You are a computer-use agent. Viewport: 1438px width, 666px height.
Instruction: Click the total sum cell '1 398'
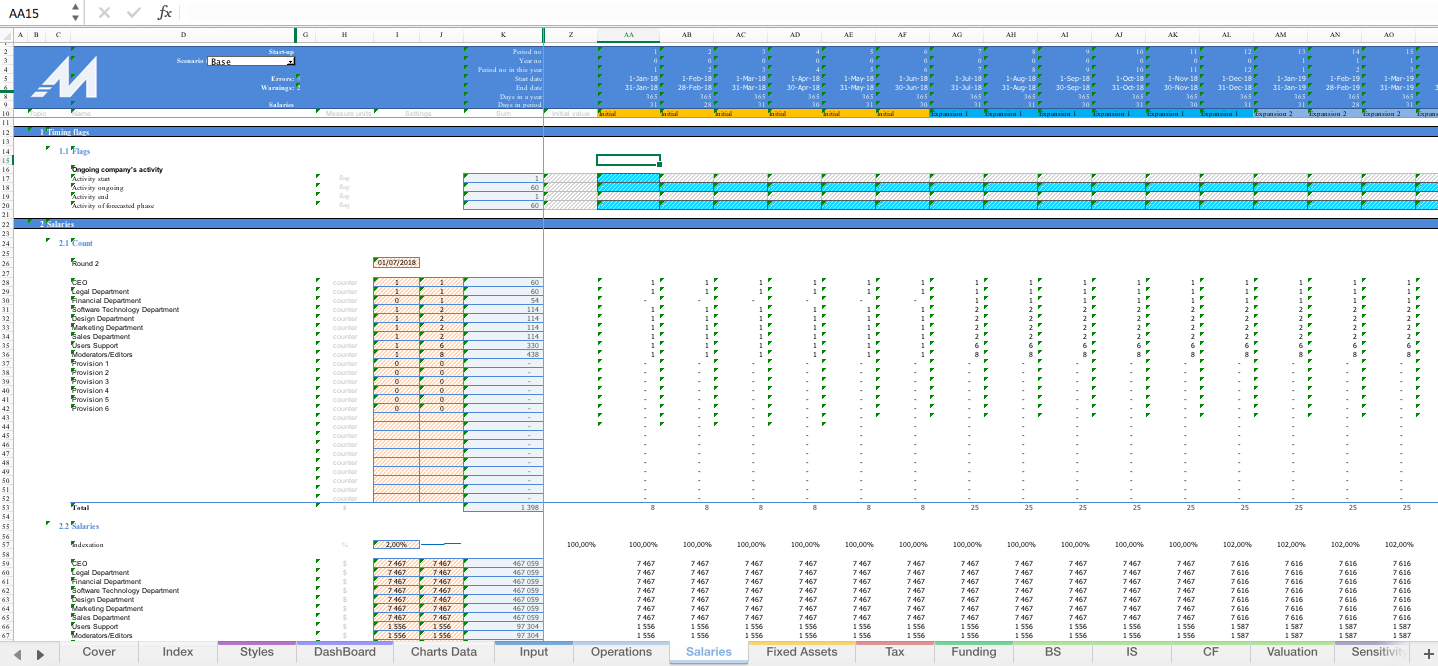(x=503, y=508)
